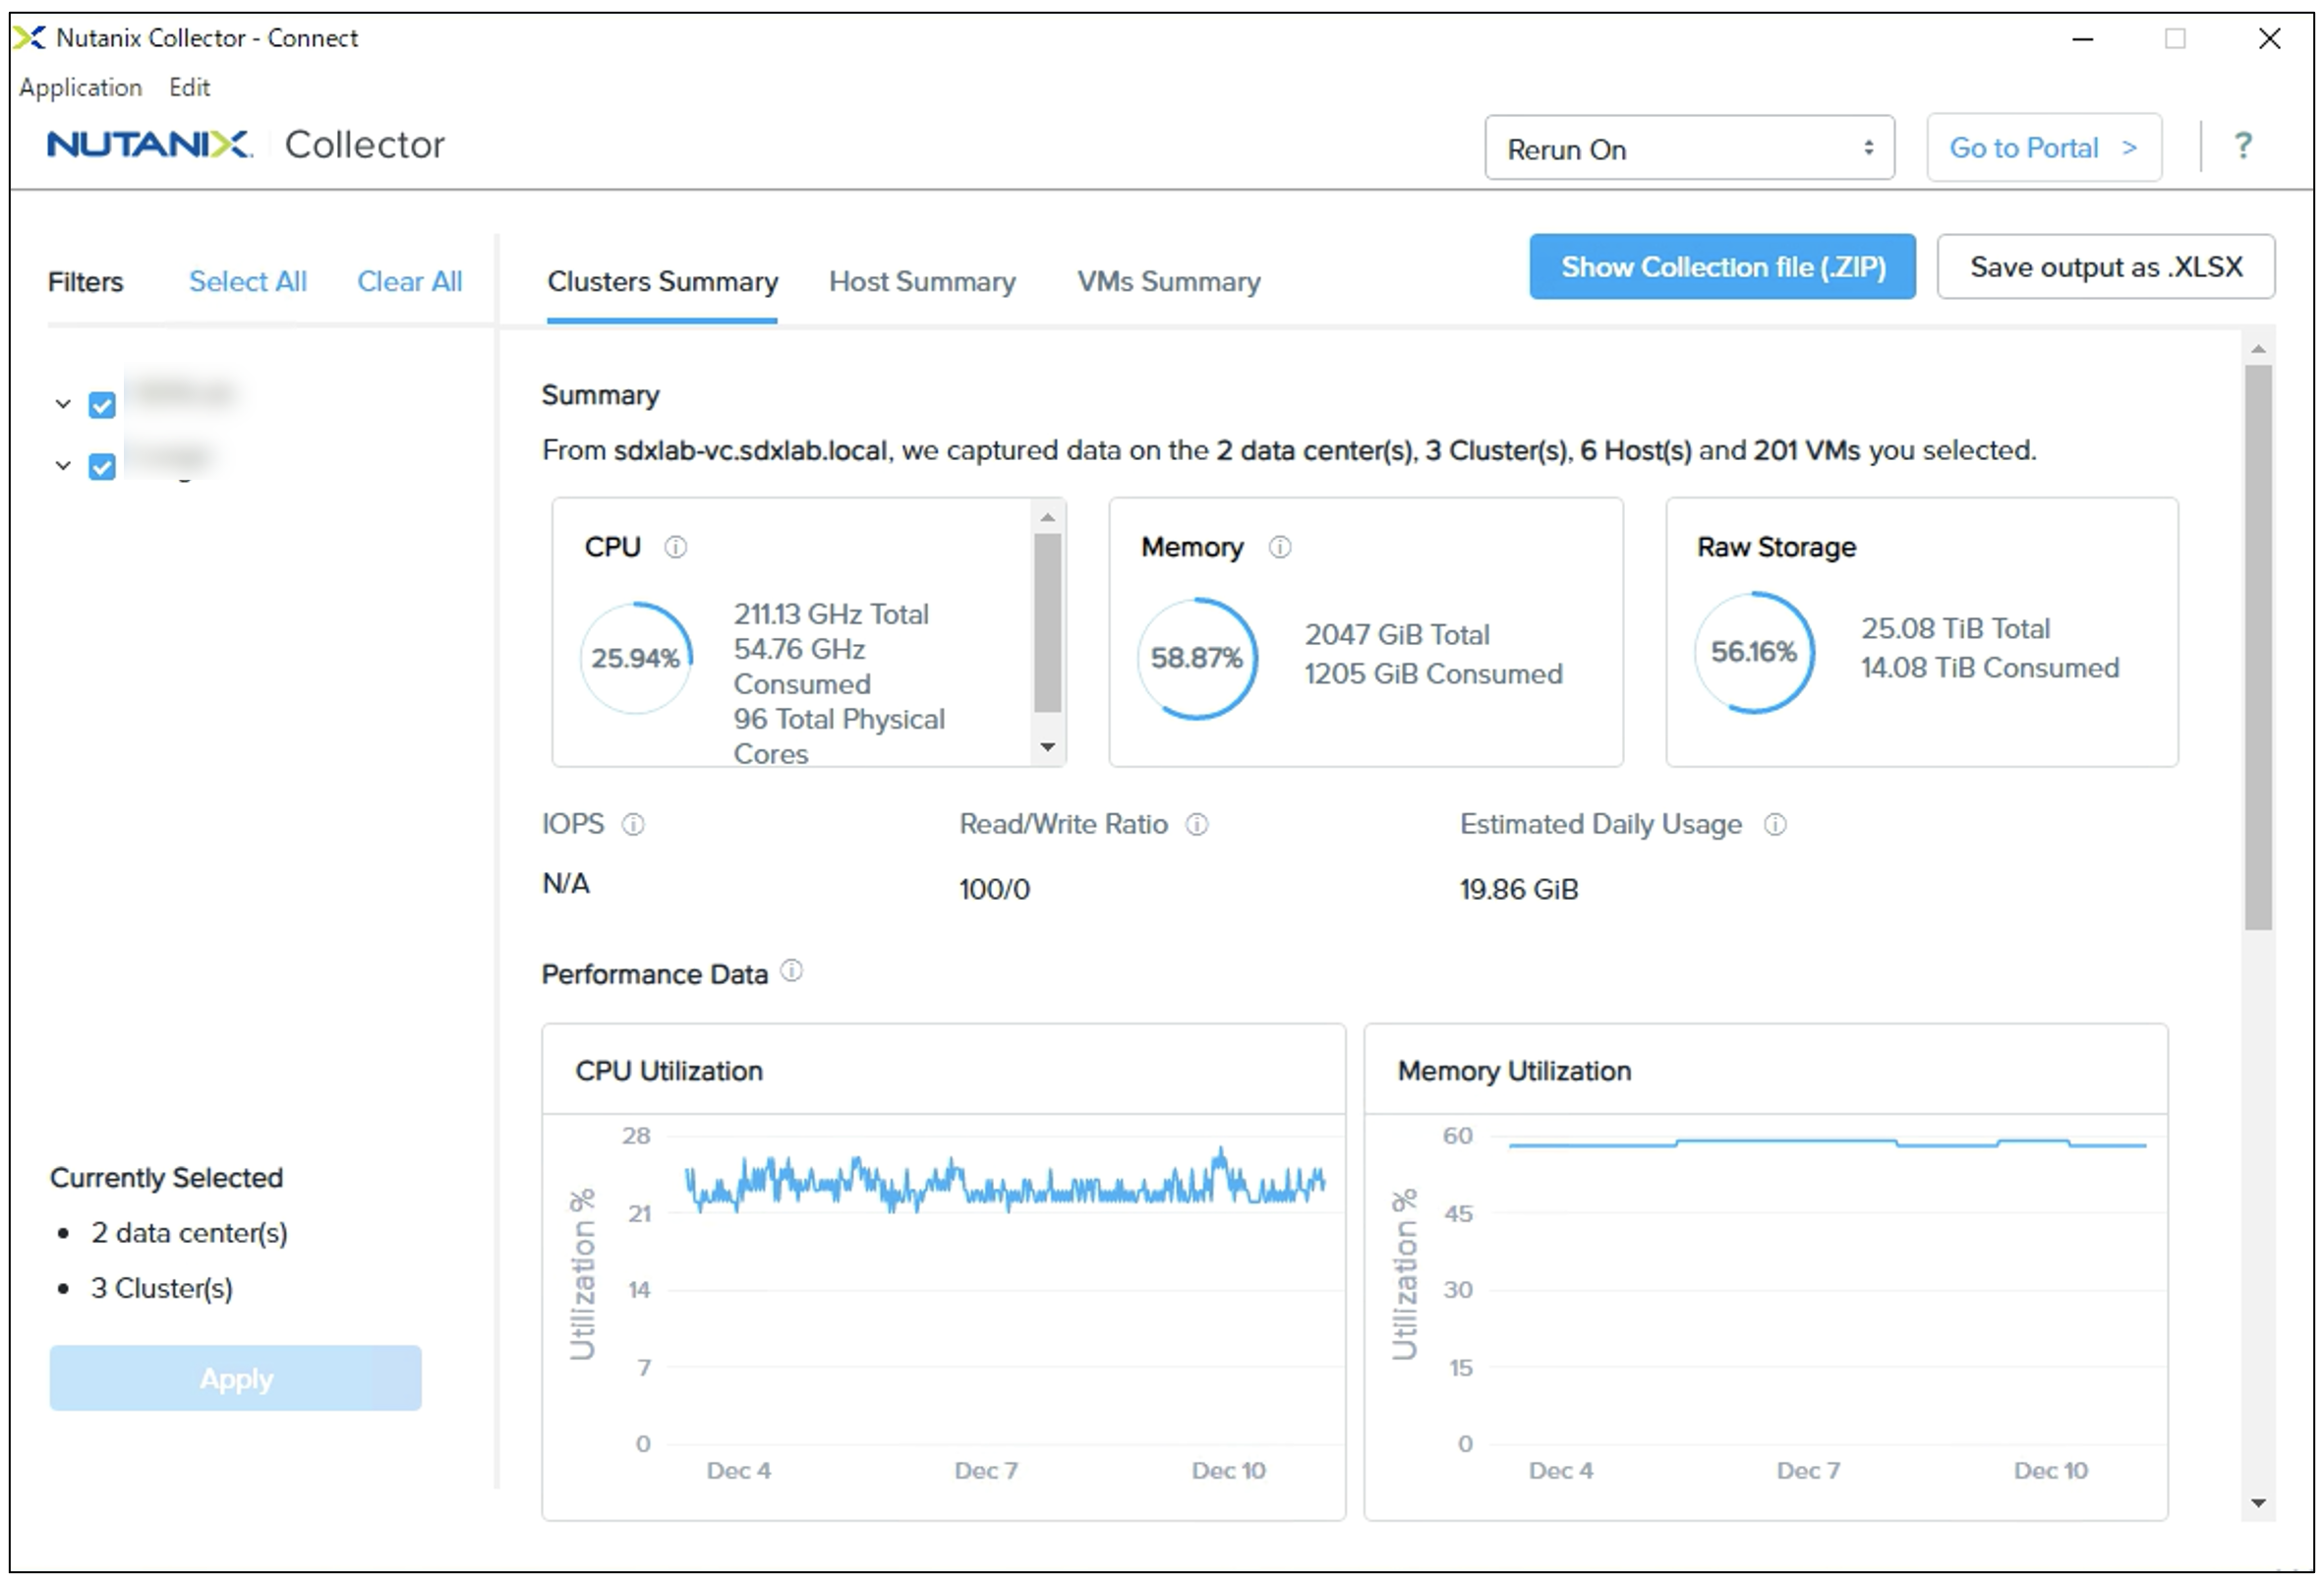2324x1581 pixels.
Task: Switch to the Clusters Summary tab
Action: tap(662, 282)
